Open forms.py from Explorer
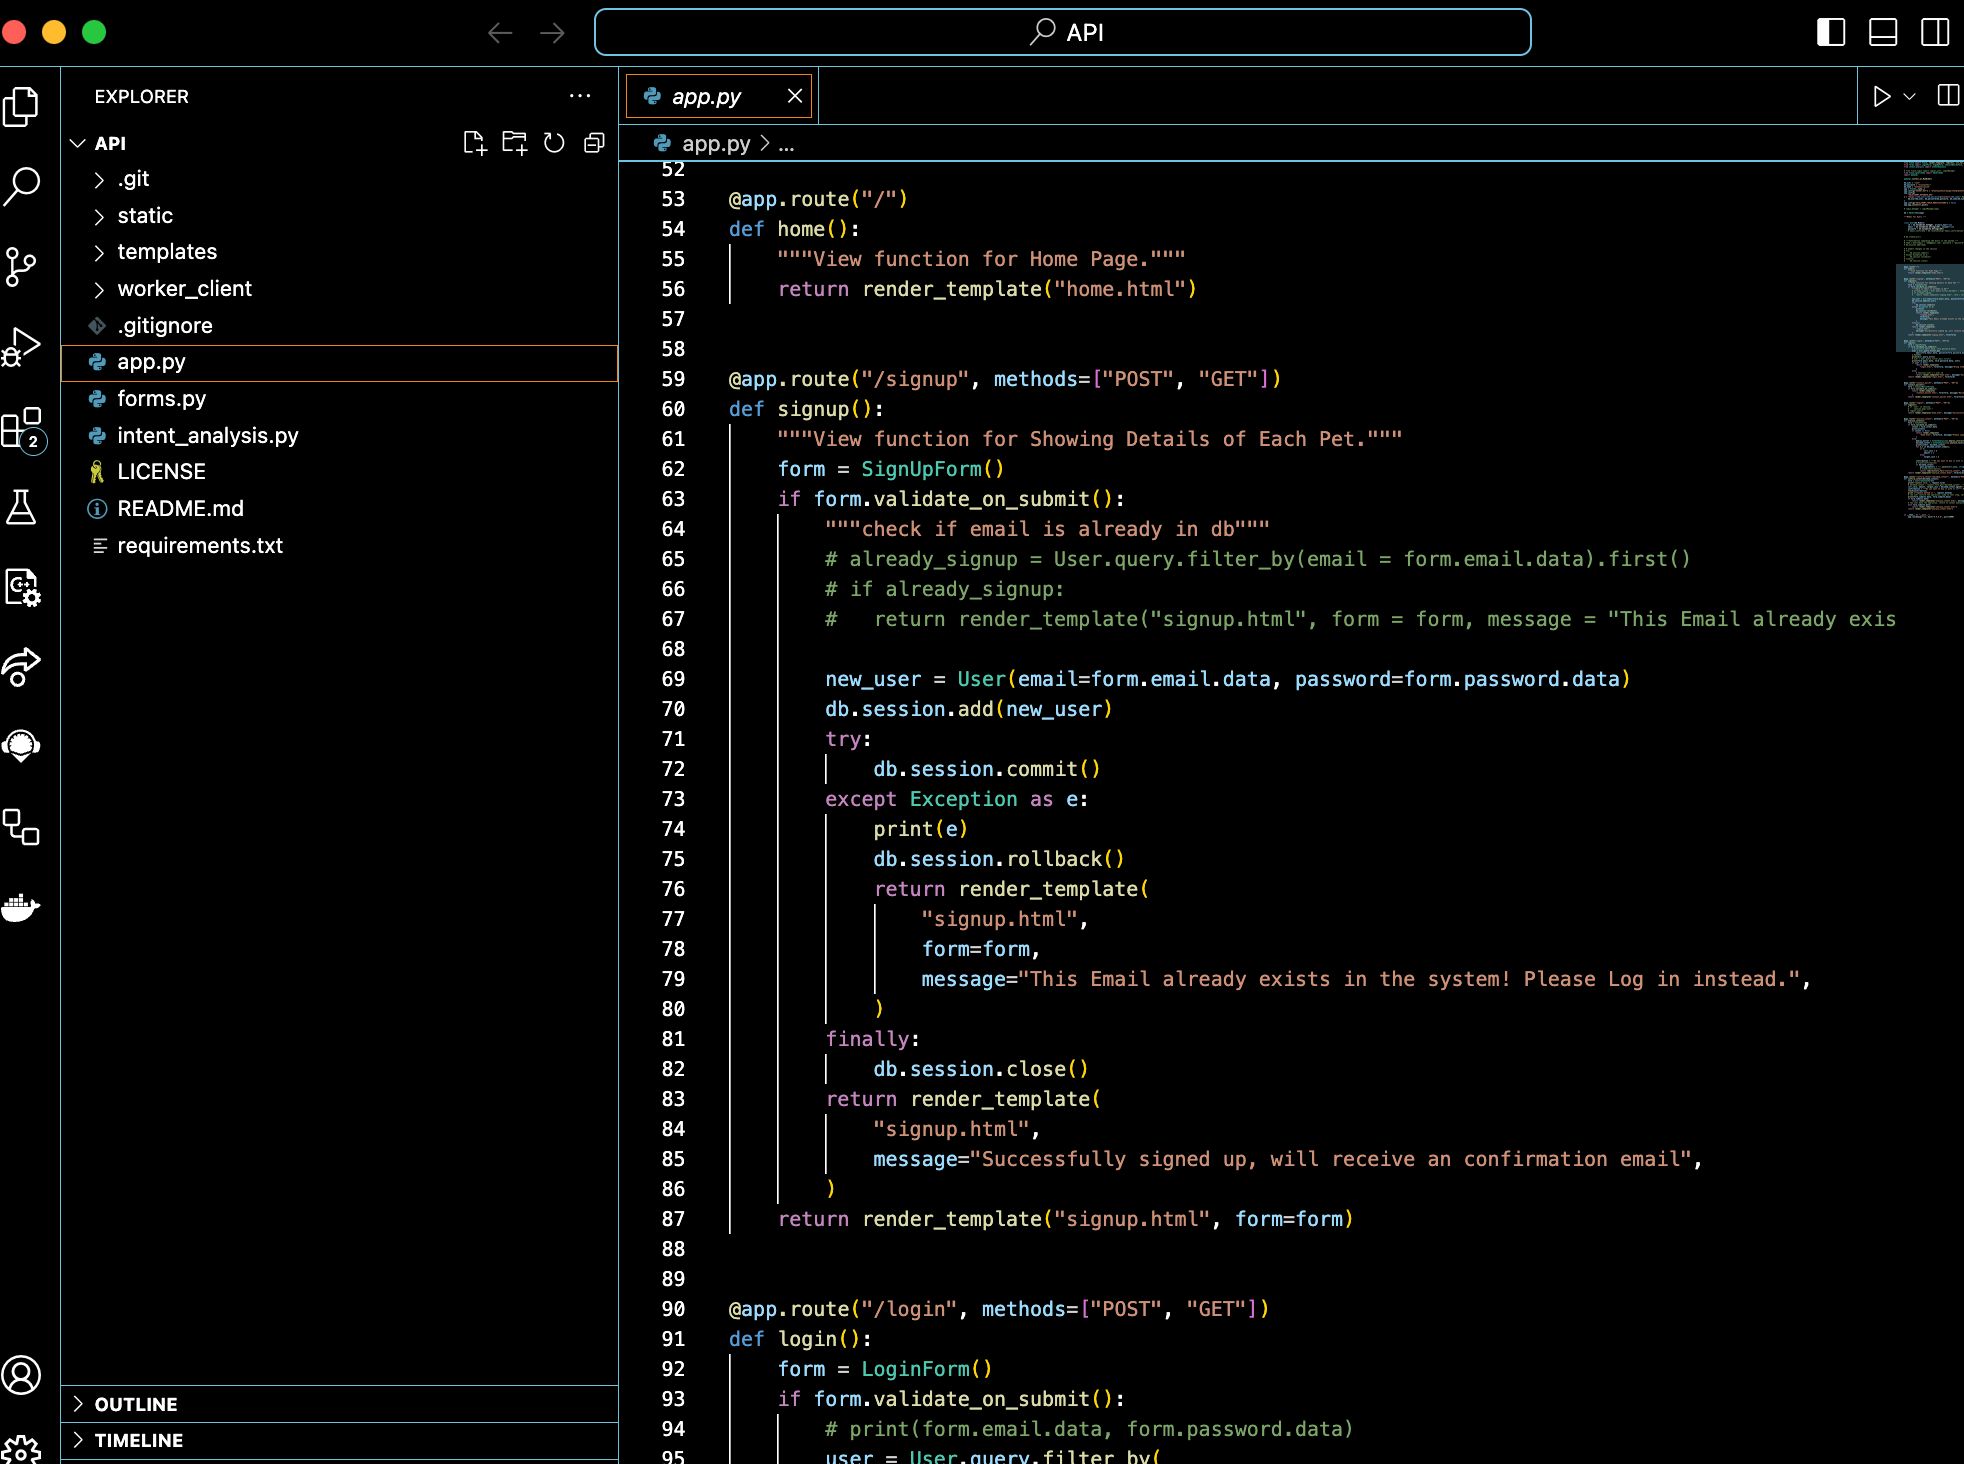Screen dimensions: 1964x1464 [x=339, y=399]
